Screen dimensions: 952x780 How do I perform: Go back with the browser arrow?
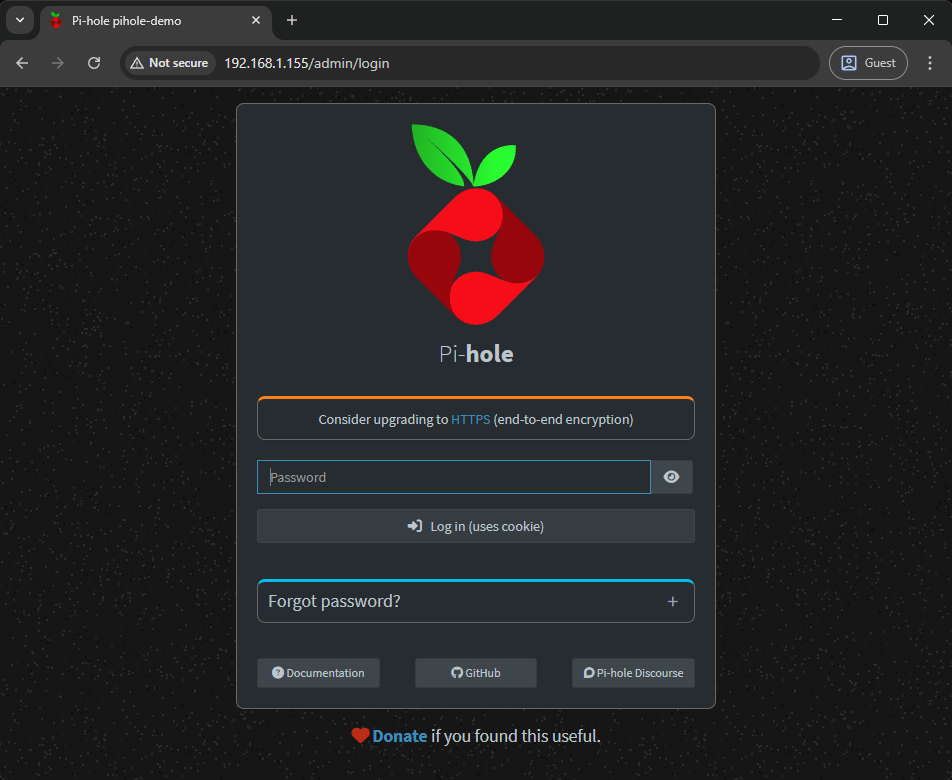click(22, 63)
